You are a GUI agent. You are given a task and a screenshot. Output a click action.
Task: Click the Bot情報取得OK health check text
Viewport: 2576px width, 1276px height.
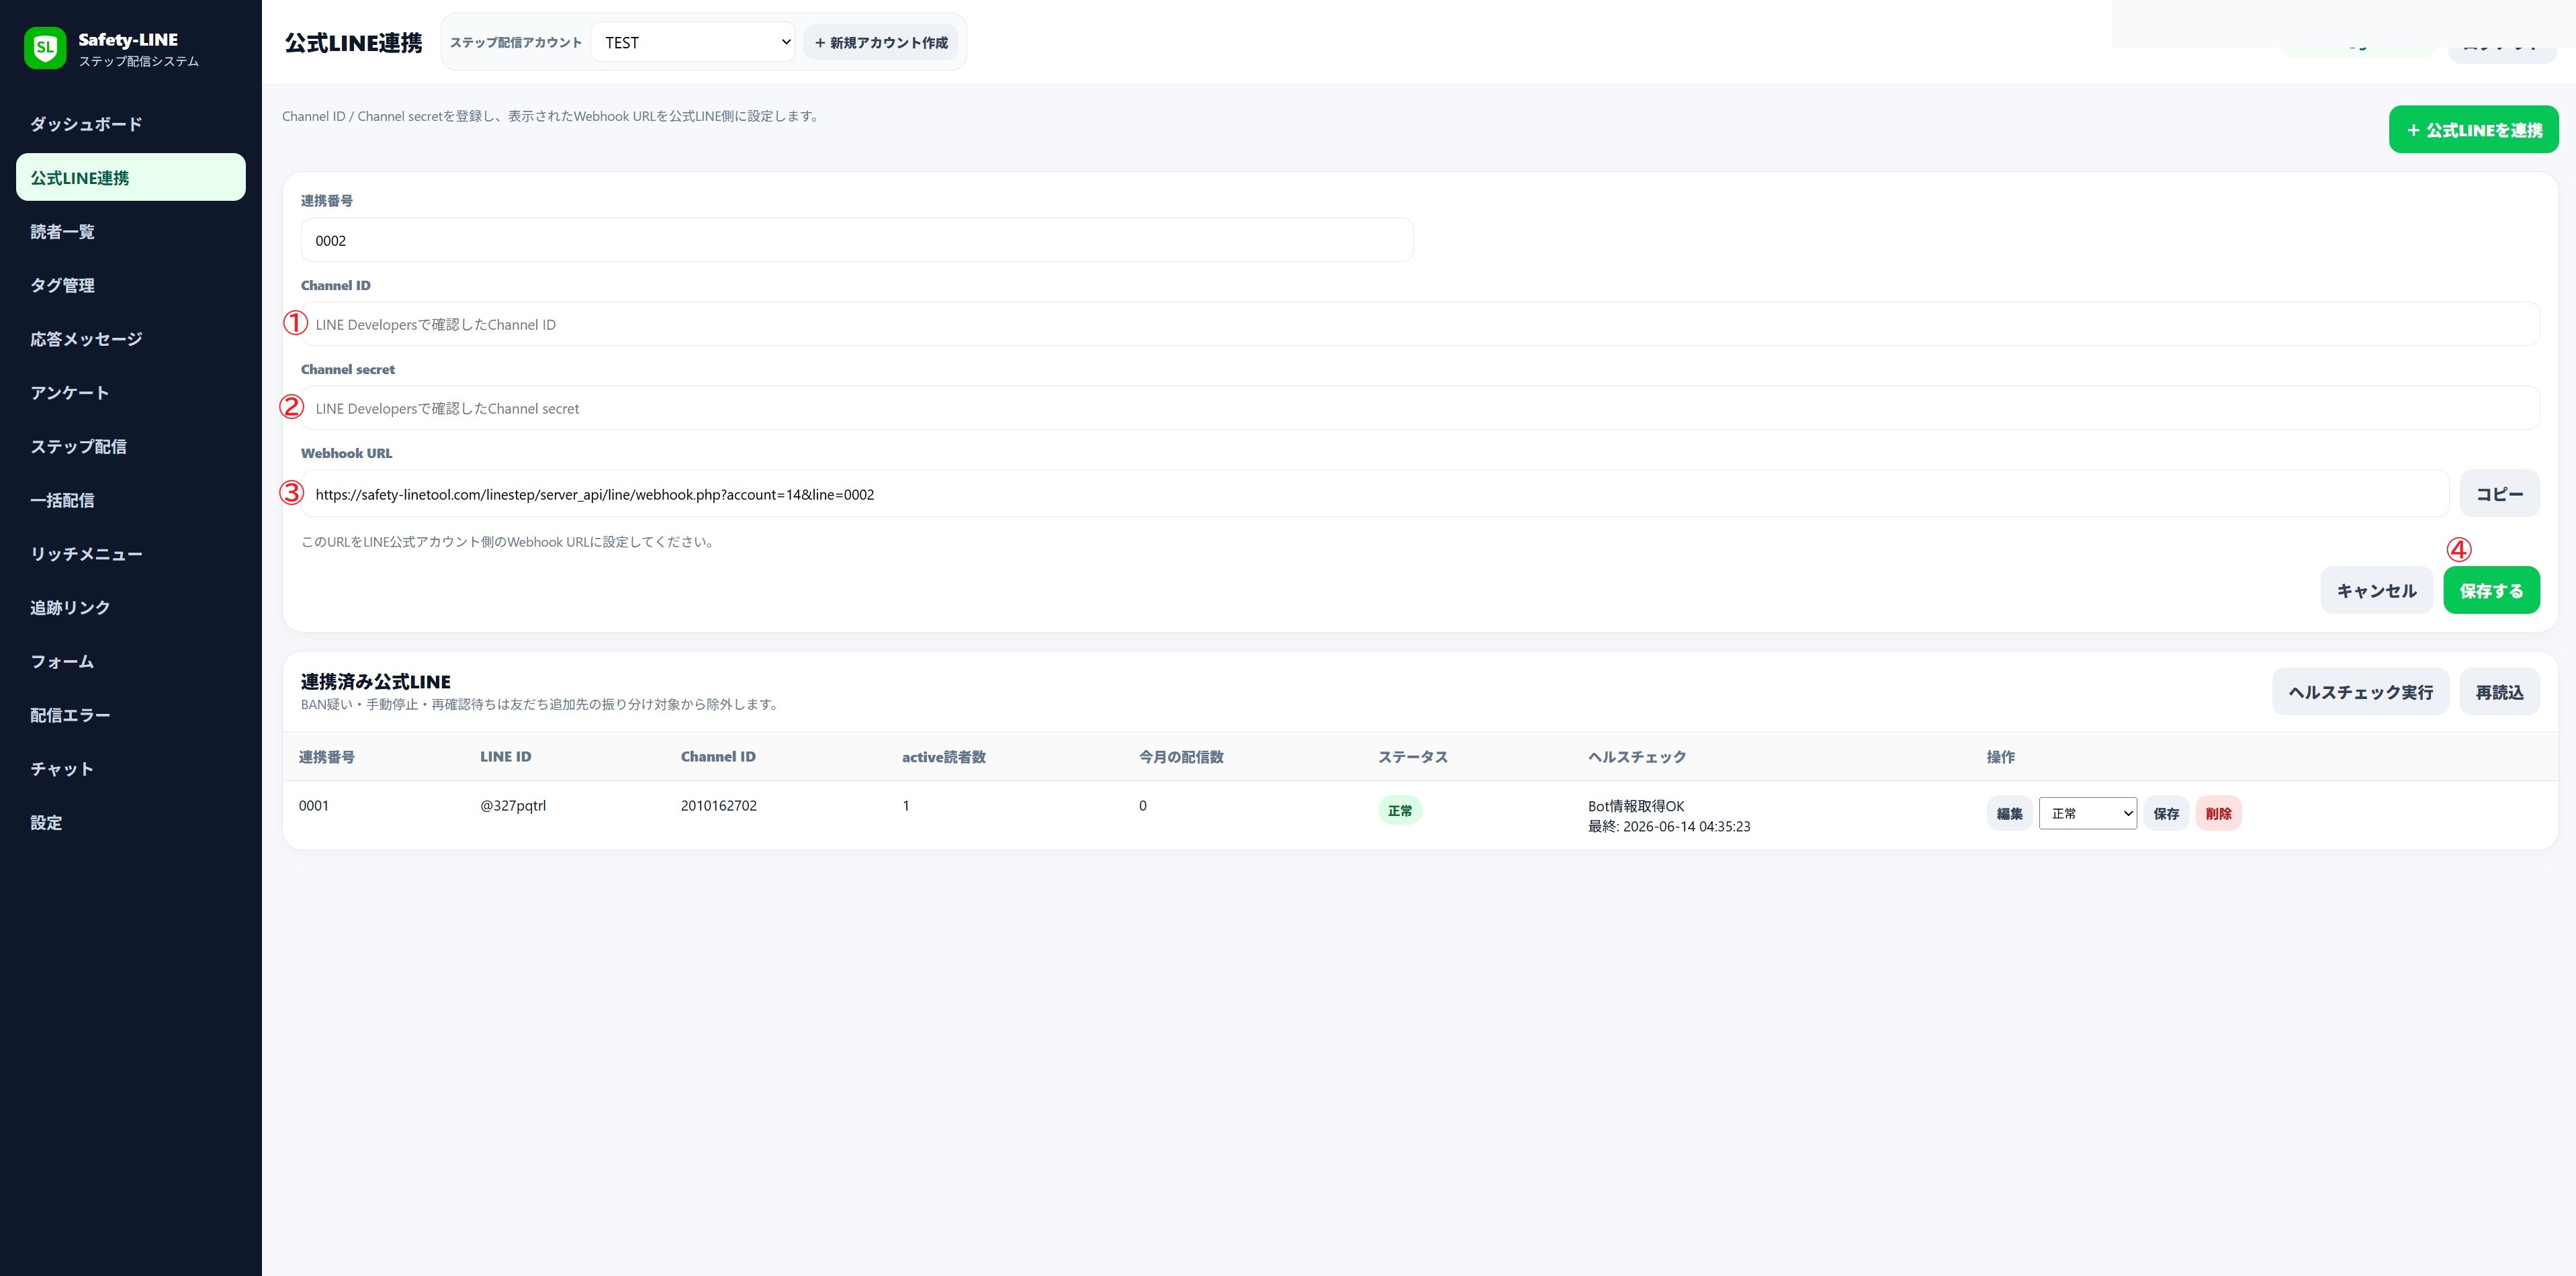tap(1636, 805)
